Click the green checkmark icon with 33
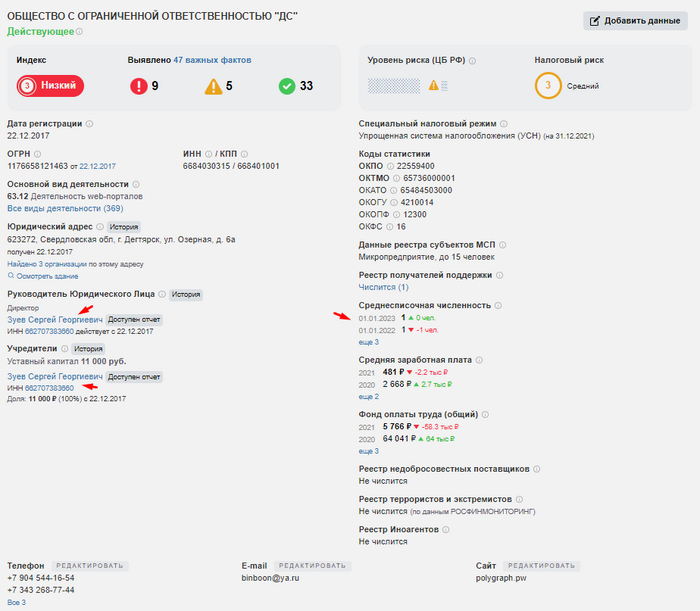This screenshot has width=700, height=611. (x=286, y=86)
